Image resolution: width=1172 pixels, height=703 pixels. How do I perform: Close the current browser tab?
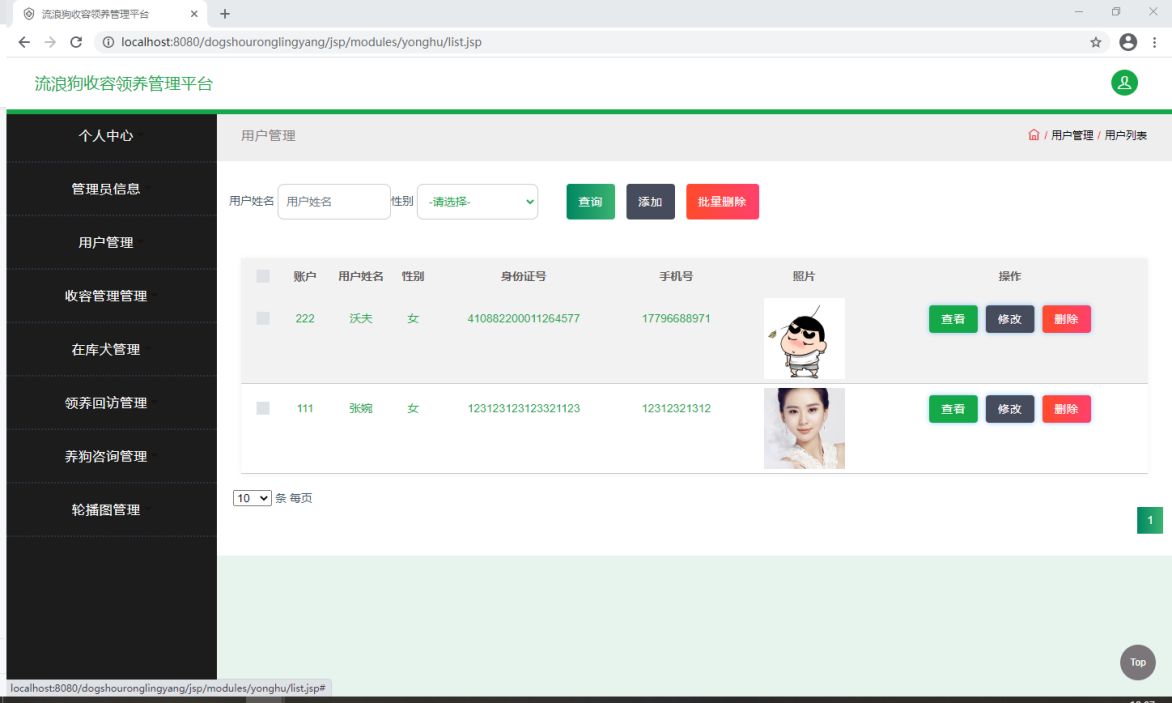(x=194, y=13)
